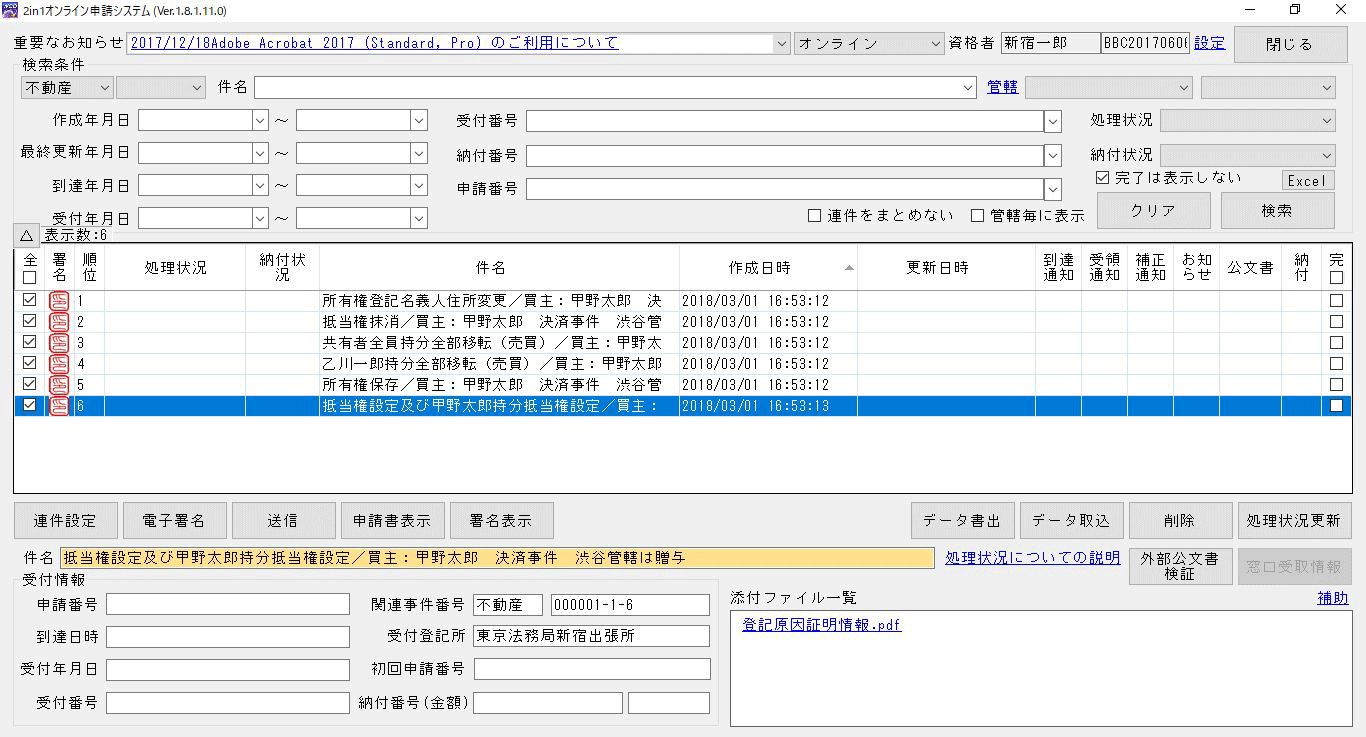Open the 不動産 category dropdown
1366x737 pixels.
click(66, 88)
